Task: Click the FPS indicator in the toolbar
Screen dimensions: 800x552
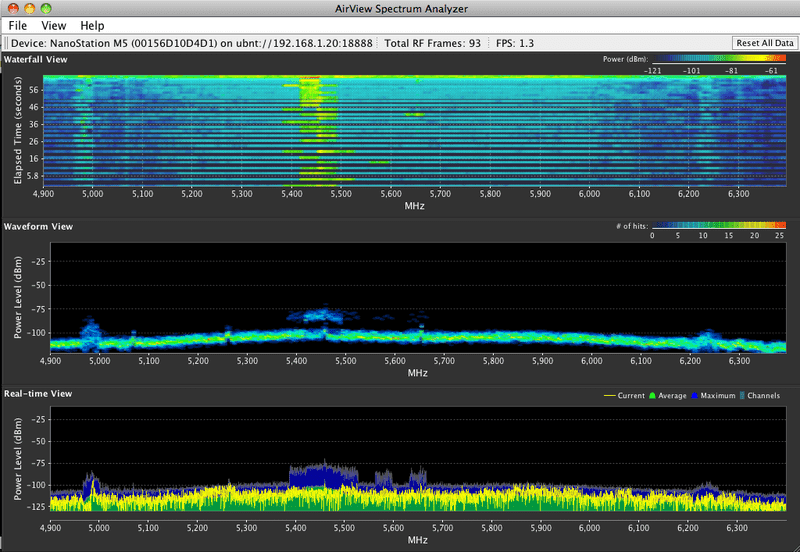Action: click(517, 43)
